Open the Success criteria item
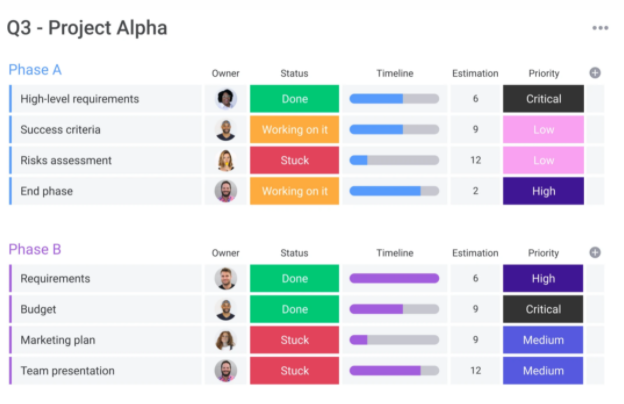 (60, 130)
